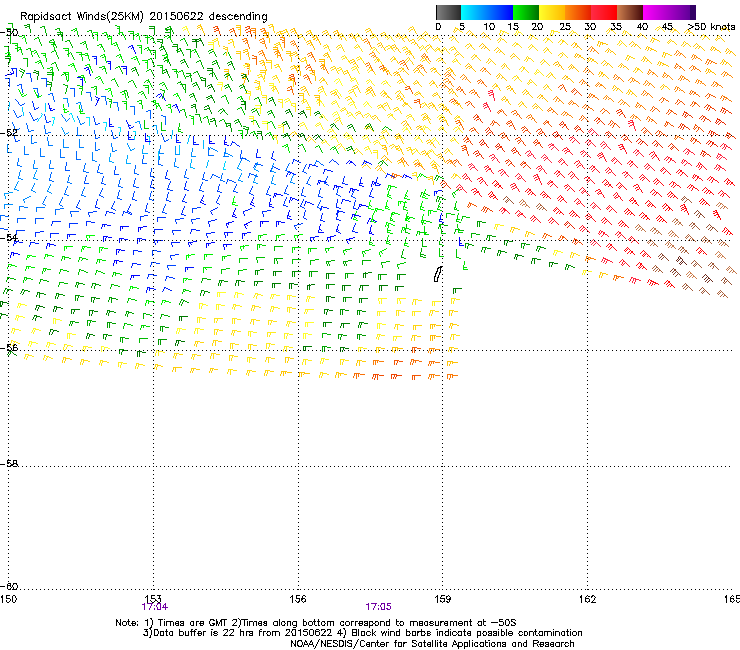The height and width of the screenshot is (650, 740).
Task: Click the longitude label "159"
Action: [x=443, y=599]
